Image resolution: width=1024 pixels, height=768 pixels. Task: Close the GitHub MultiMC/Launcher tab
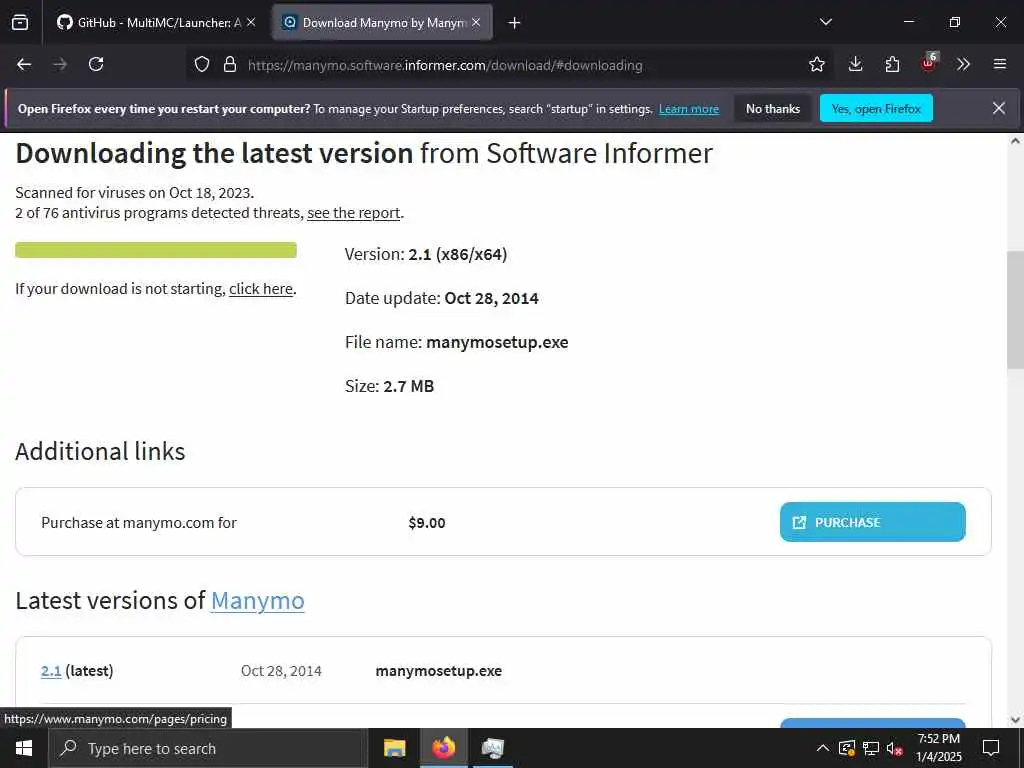pyautogui.click(x=251, y=23)
